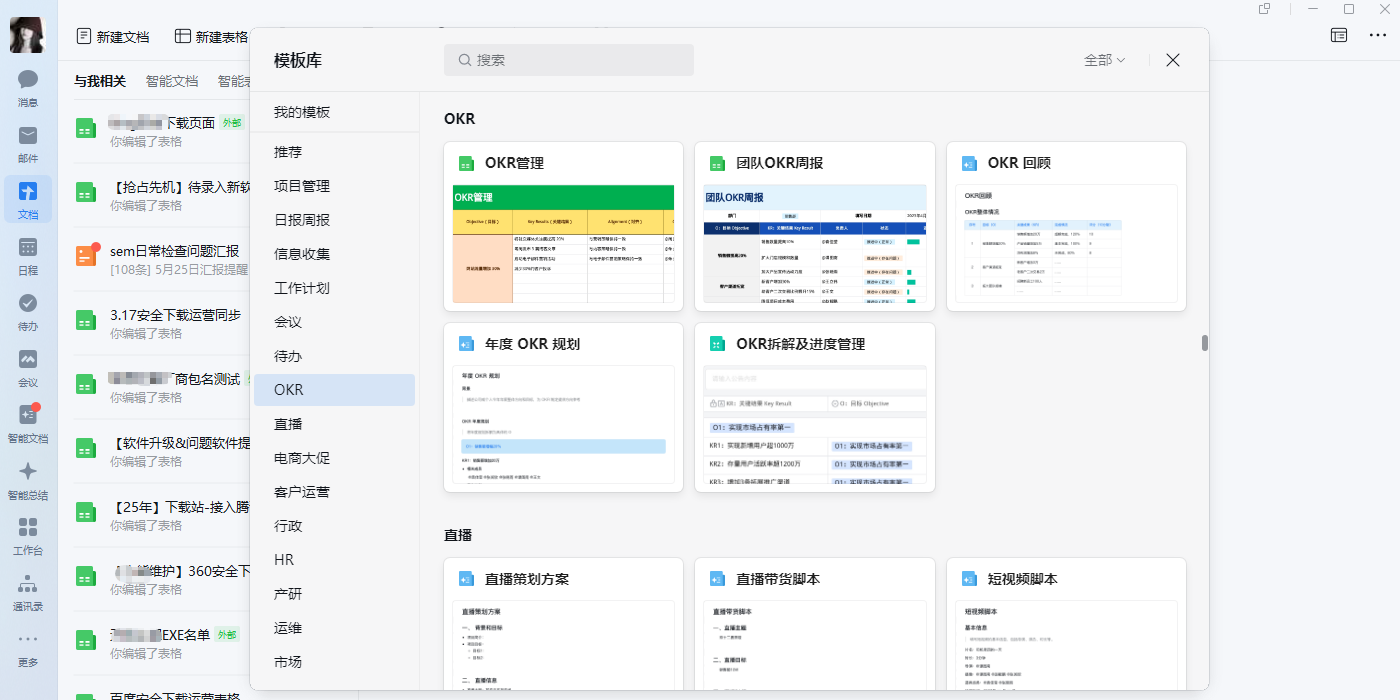Image resolution: width=1400 pixels, height=700 pixels.
Task: Click the OKR管理 spreadsheet icon
Action: (465, 163)
